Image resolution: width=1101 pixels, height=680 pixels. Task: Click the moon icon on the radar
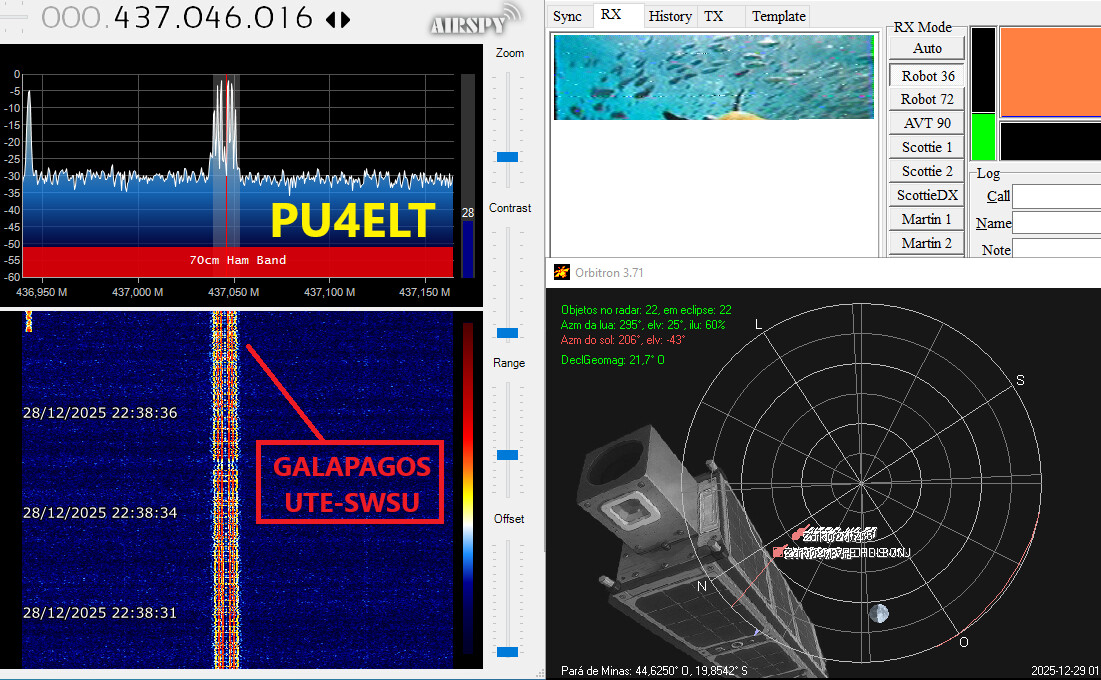[878, 613]
